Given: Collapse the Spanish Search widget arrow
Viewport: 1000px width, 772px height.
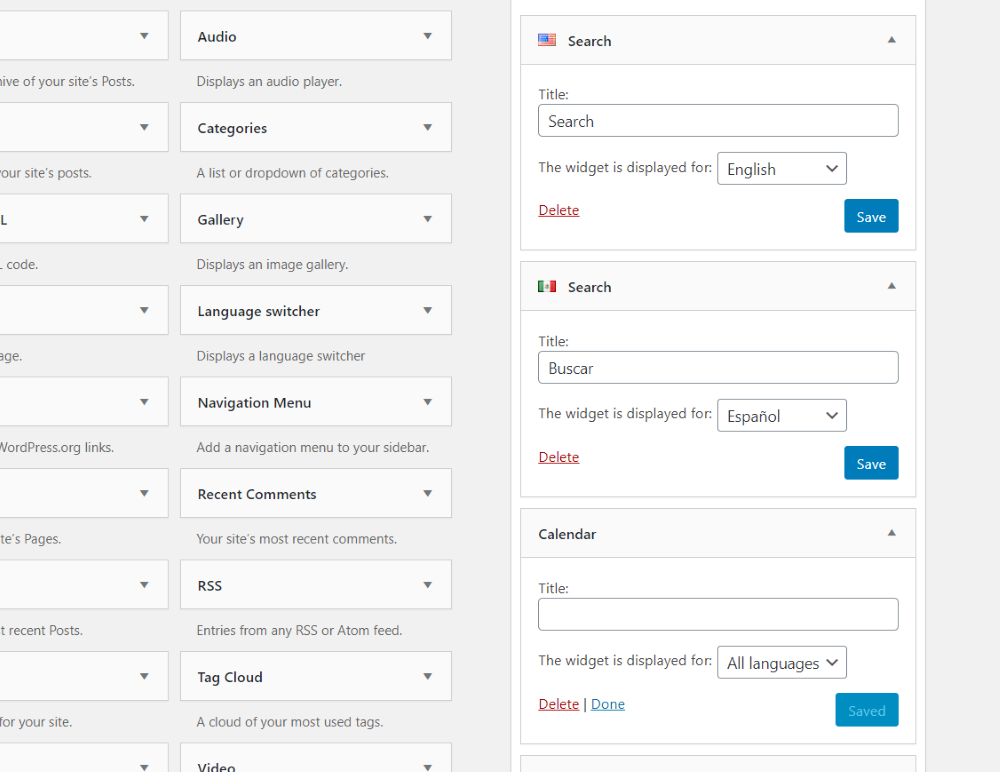Looking at the screenshot, I should point(891,286).
